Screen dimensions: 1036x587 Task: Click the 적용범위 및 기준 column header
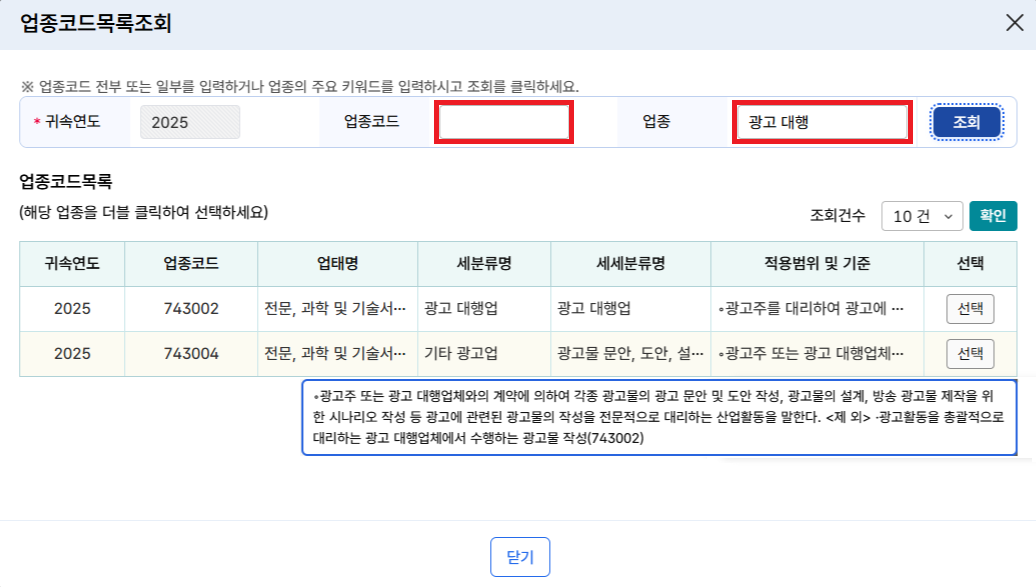[x=816, y=264]
